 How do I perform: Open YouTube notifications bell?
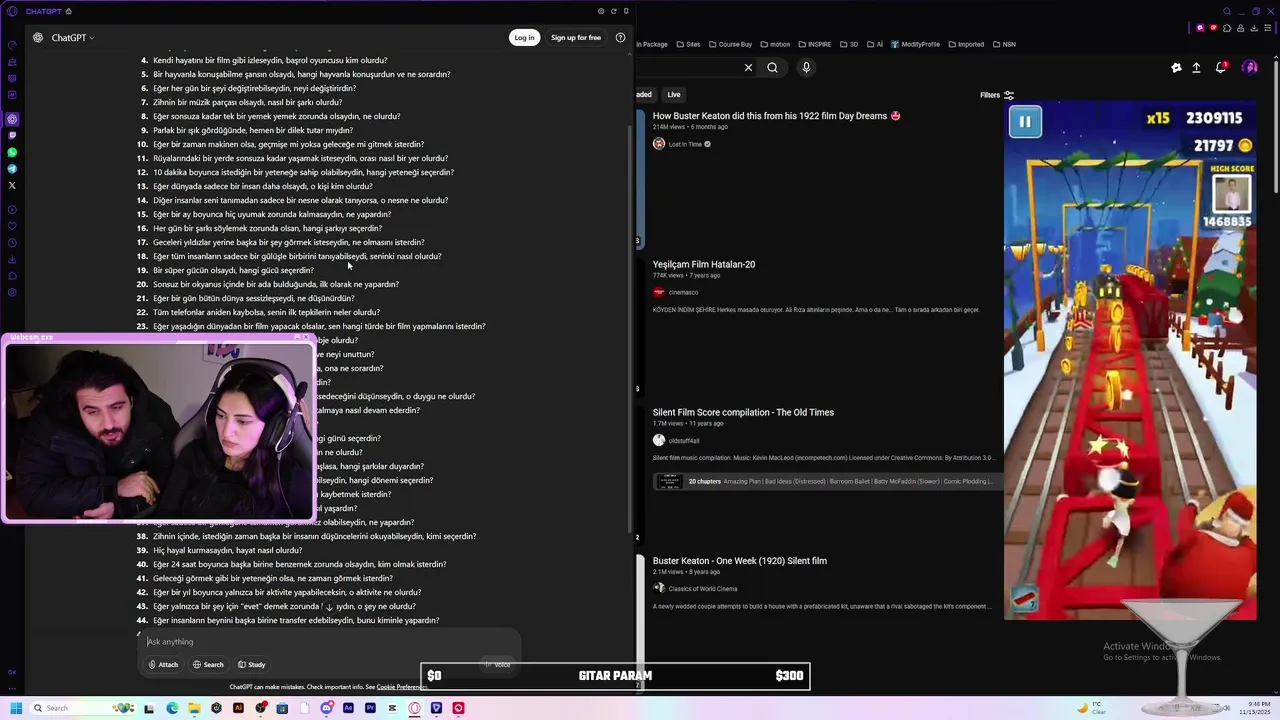tap(1221, 68)
